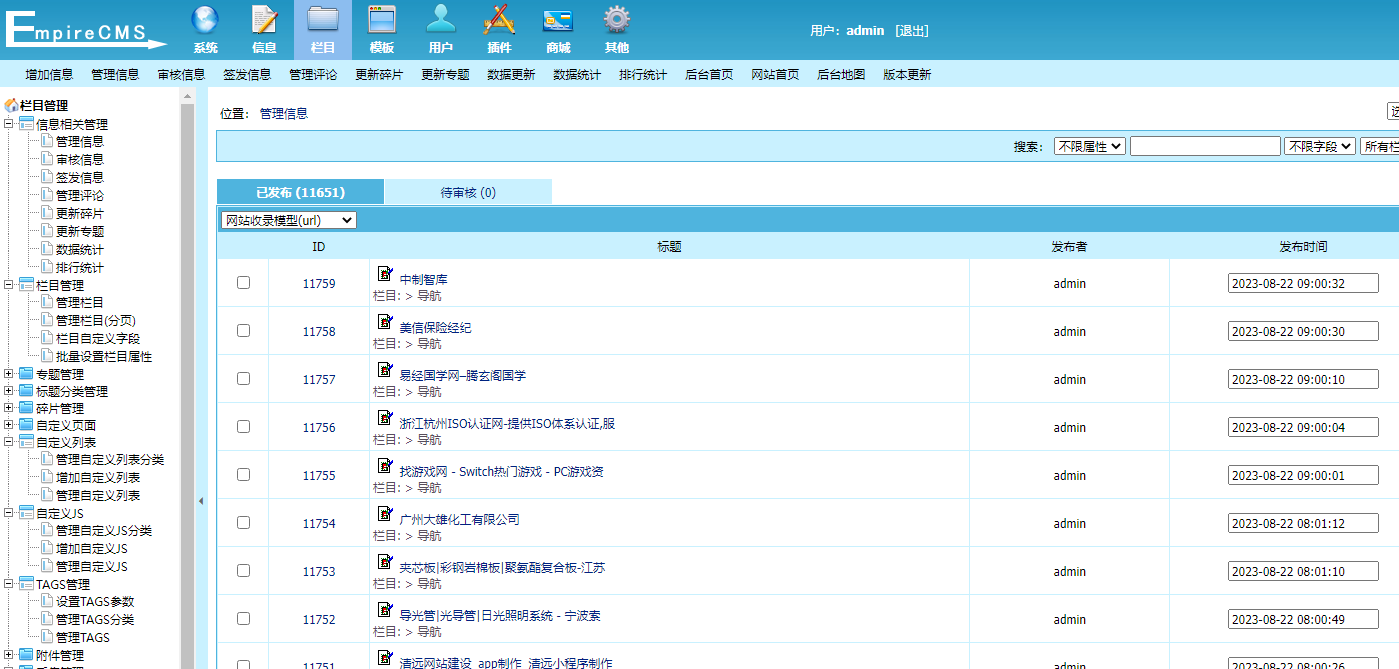Image resolution: width=1399 pixels, height=669 pixels.
Task: Click the ID cell 11753
Action: point(319,571)
